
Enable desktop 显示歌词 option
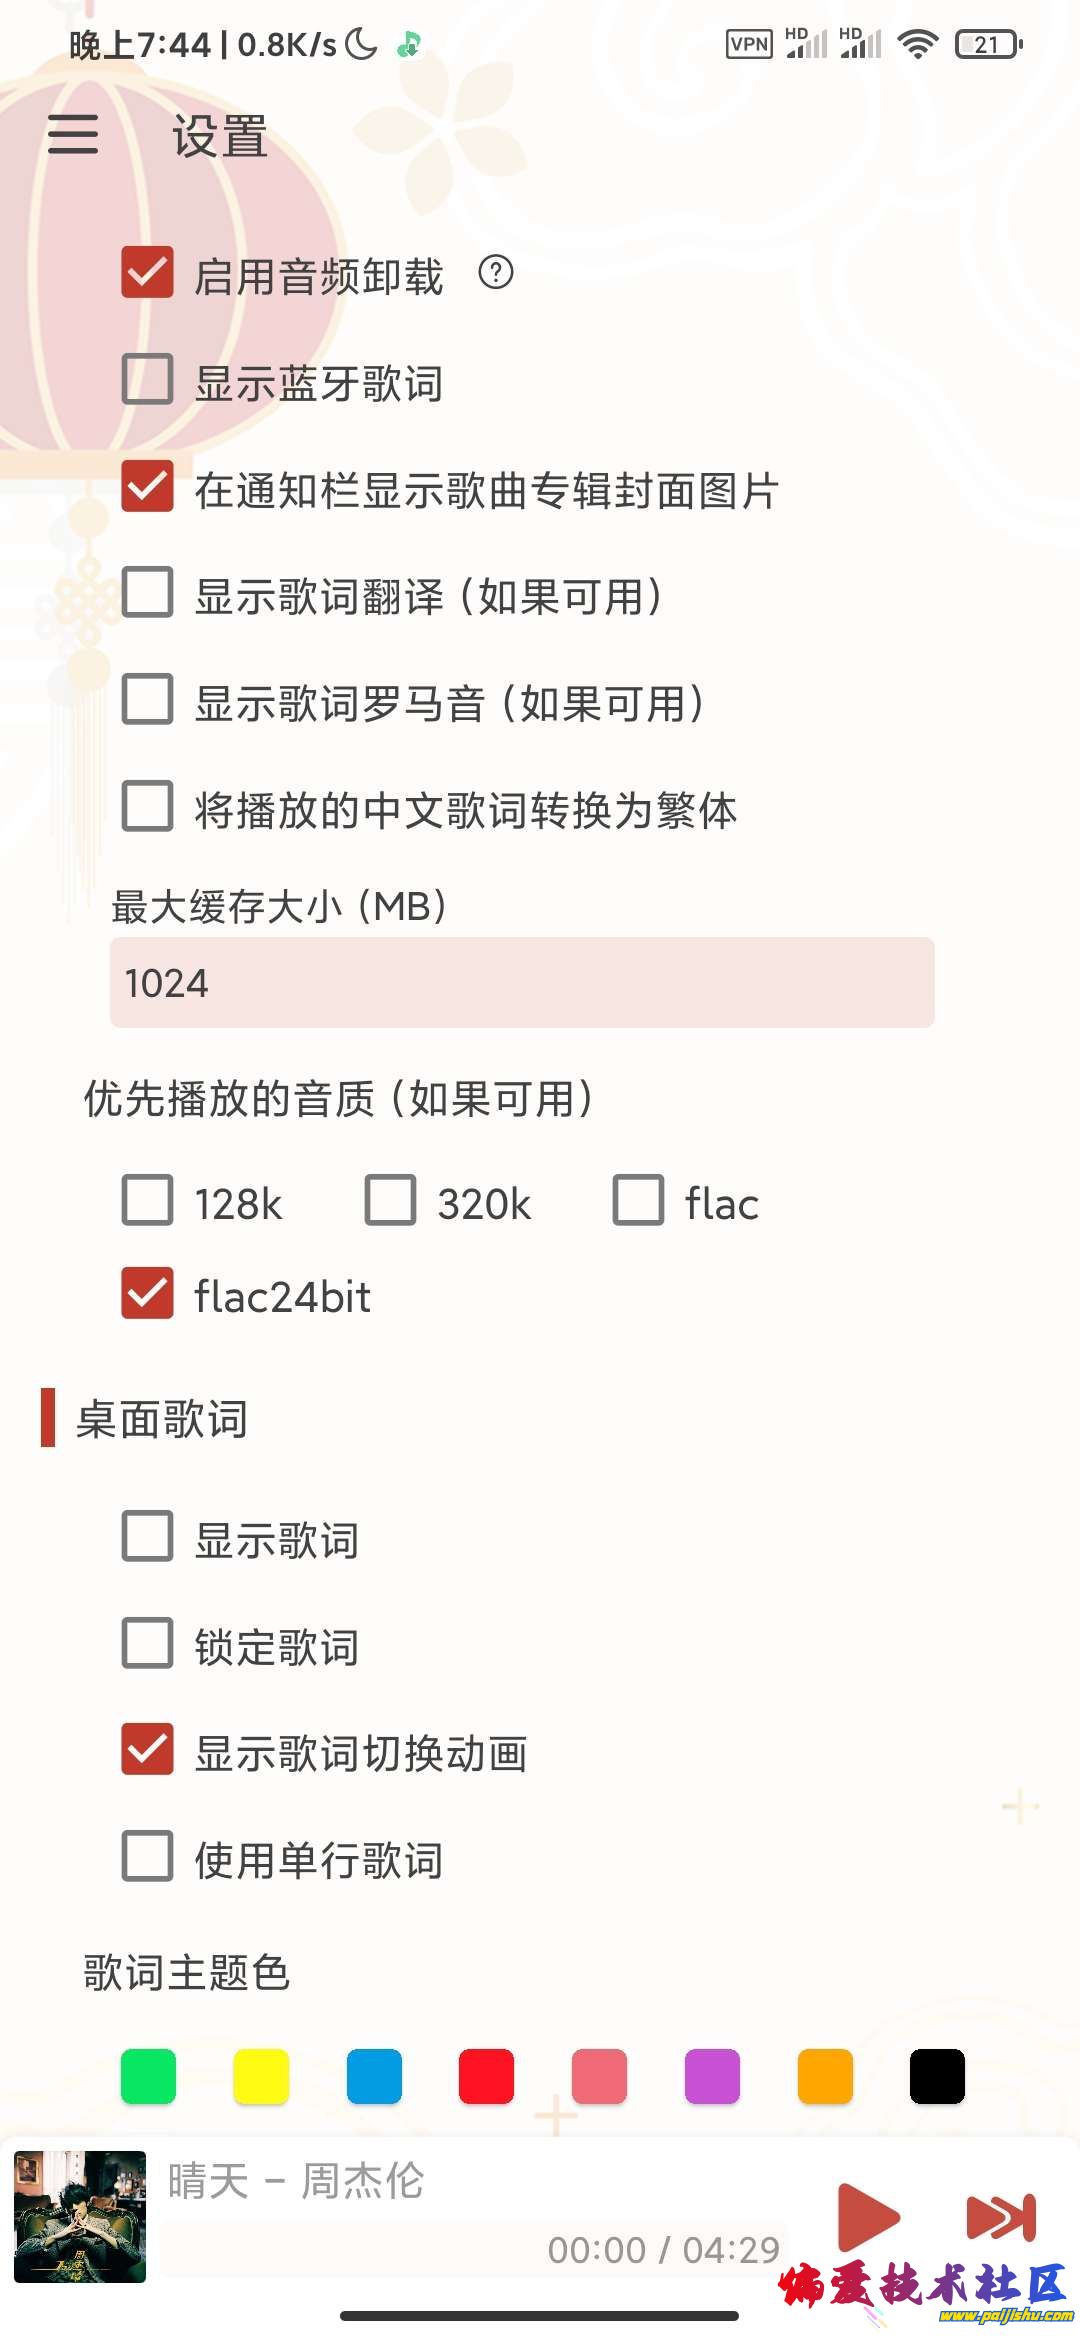pos(147,1540)
